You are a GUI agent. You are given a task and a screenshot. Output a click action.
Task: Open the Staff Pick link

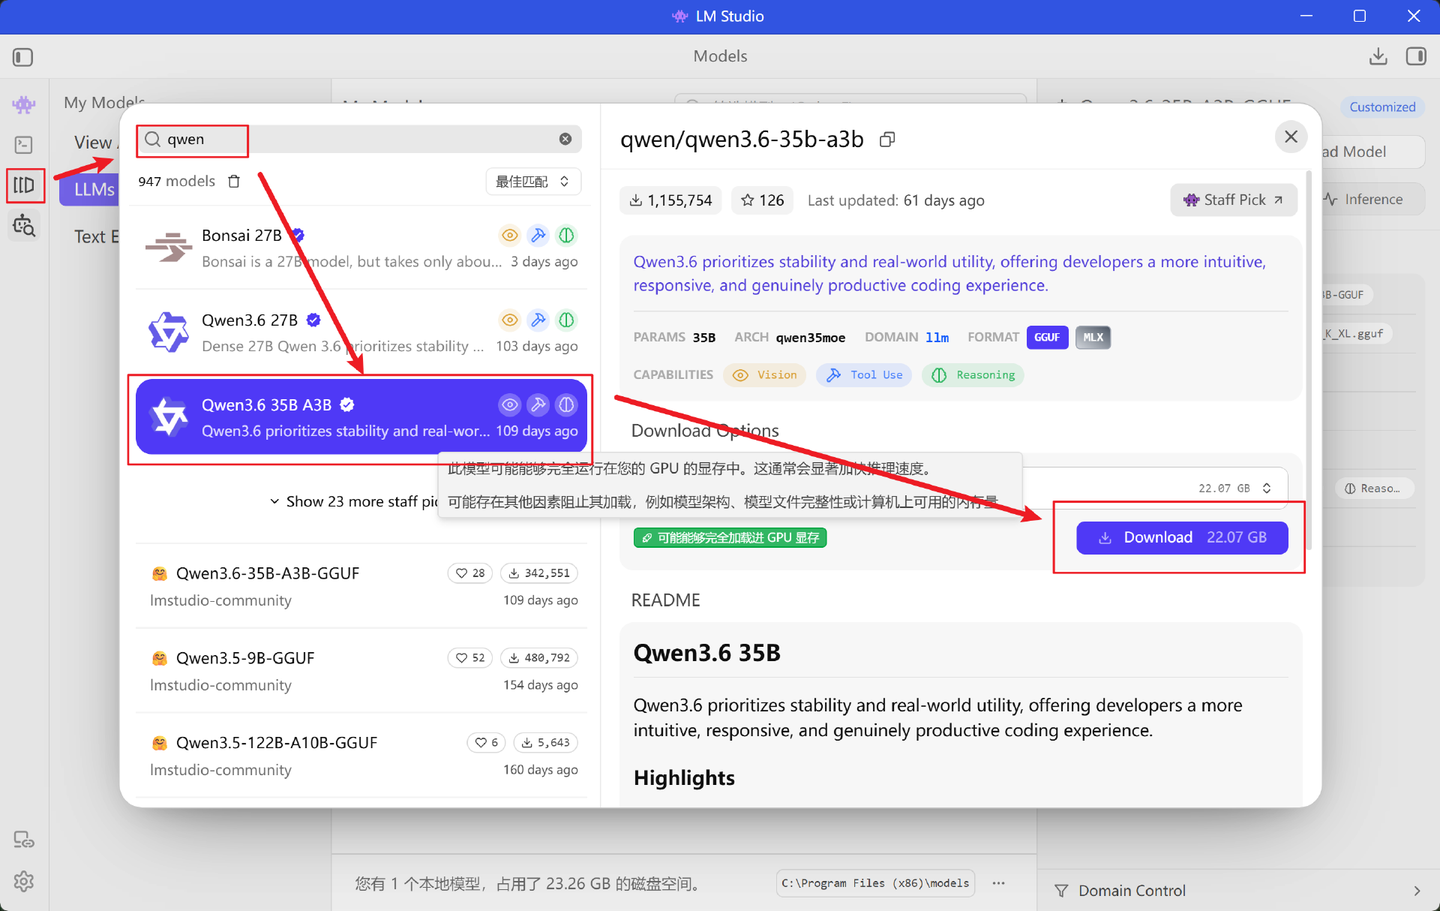(1234, 200)
